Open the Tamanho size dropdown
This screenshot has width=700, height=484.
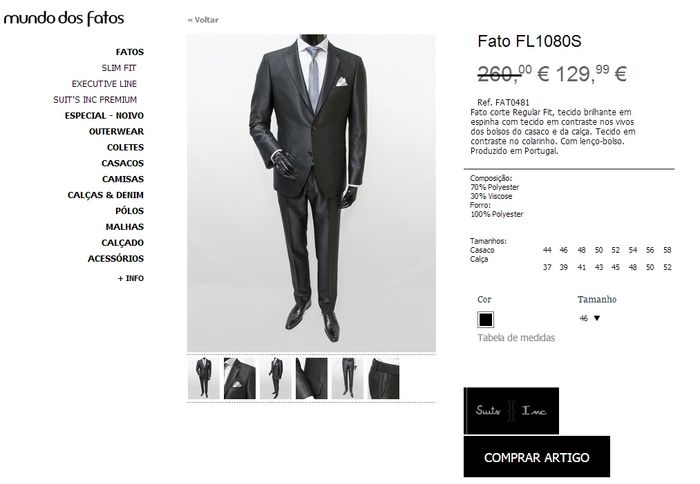[x=589, y=318]
